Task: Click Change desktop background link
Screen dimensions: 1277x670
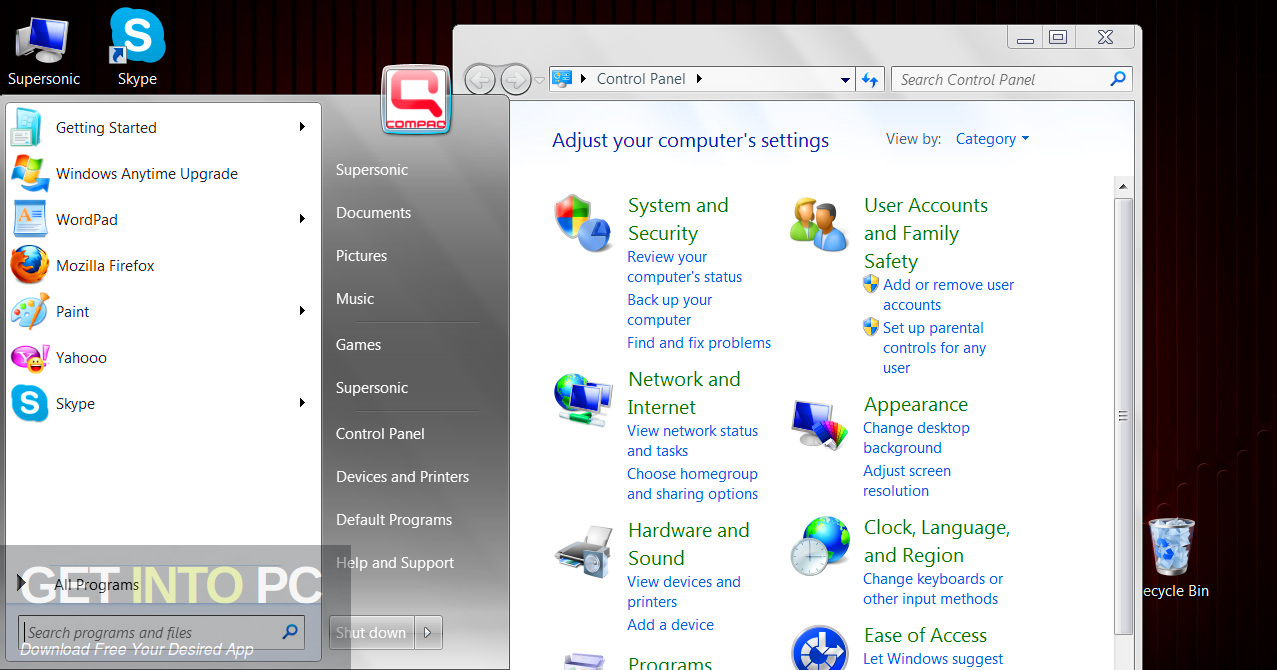Action: coord(916,438)
